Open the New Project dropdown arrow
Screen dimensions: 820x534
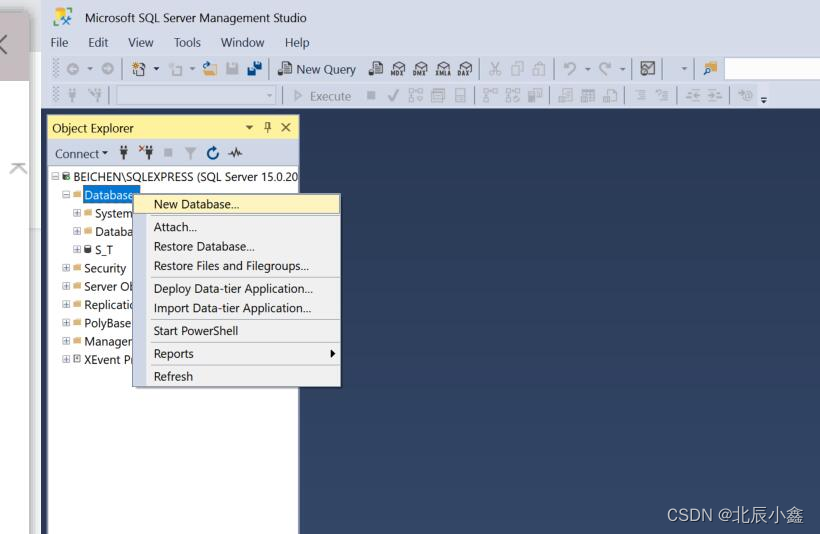click(x=156, y=69)
